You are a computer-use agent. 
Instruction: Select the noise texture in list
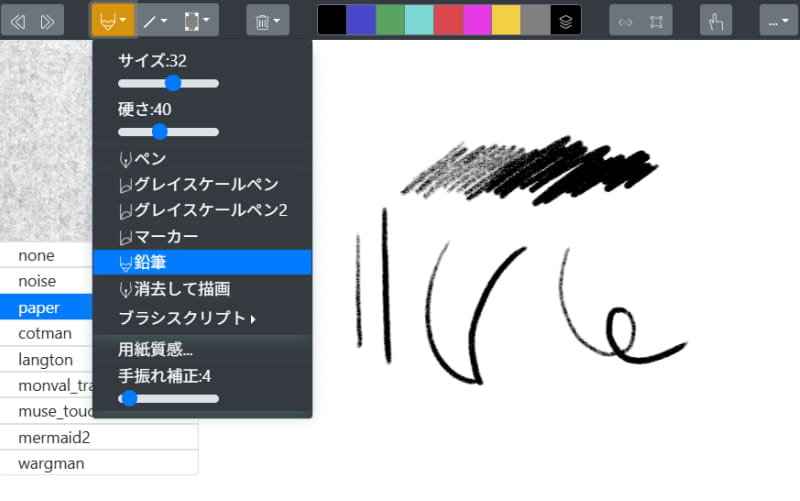click(46, 281)
